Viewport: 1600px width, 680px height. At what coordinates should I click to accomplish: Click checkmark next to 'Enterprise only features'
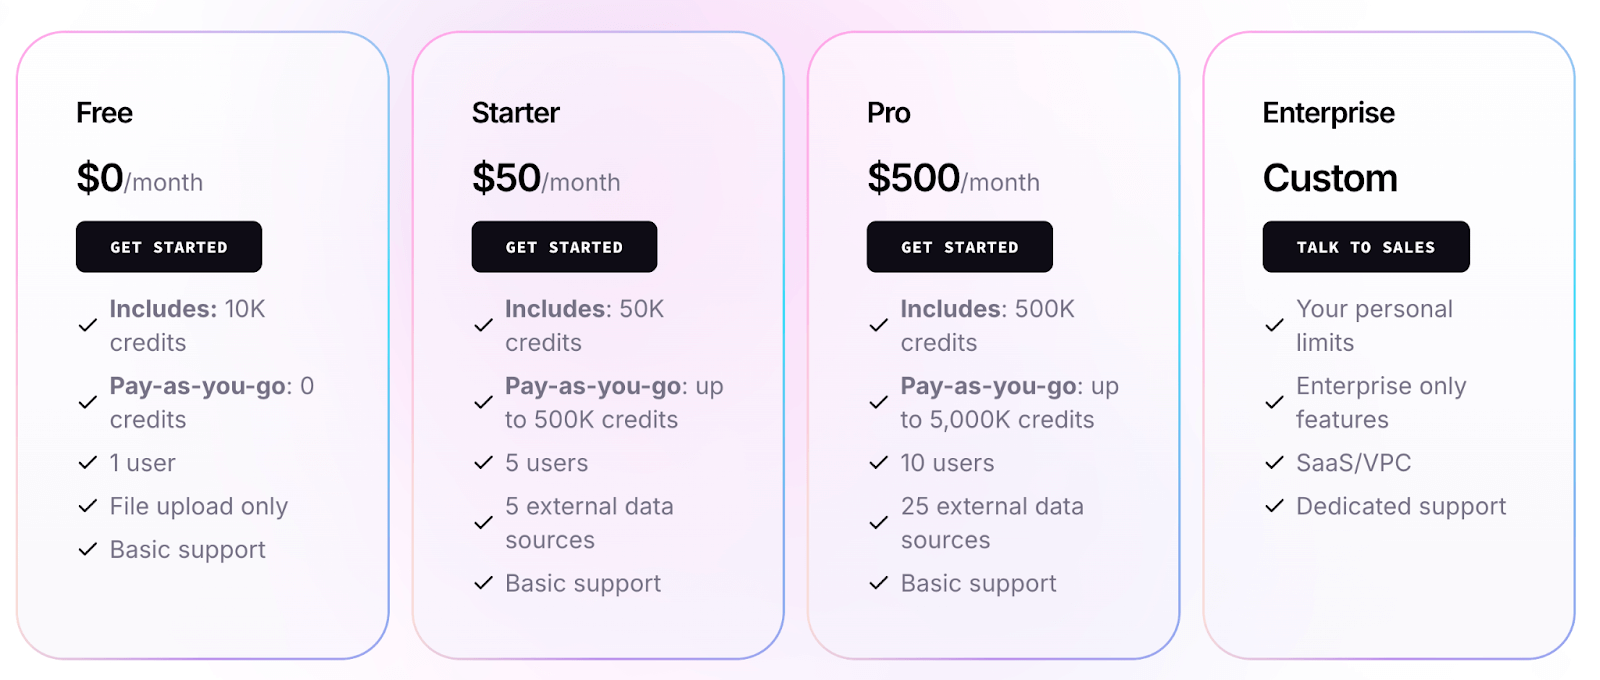coord(1274,402)
